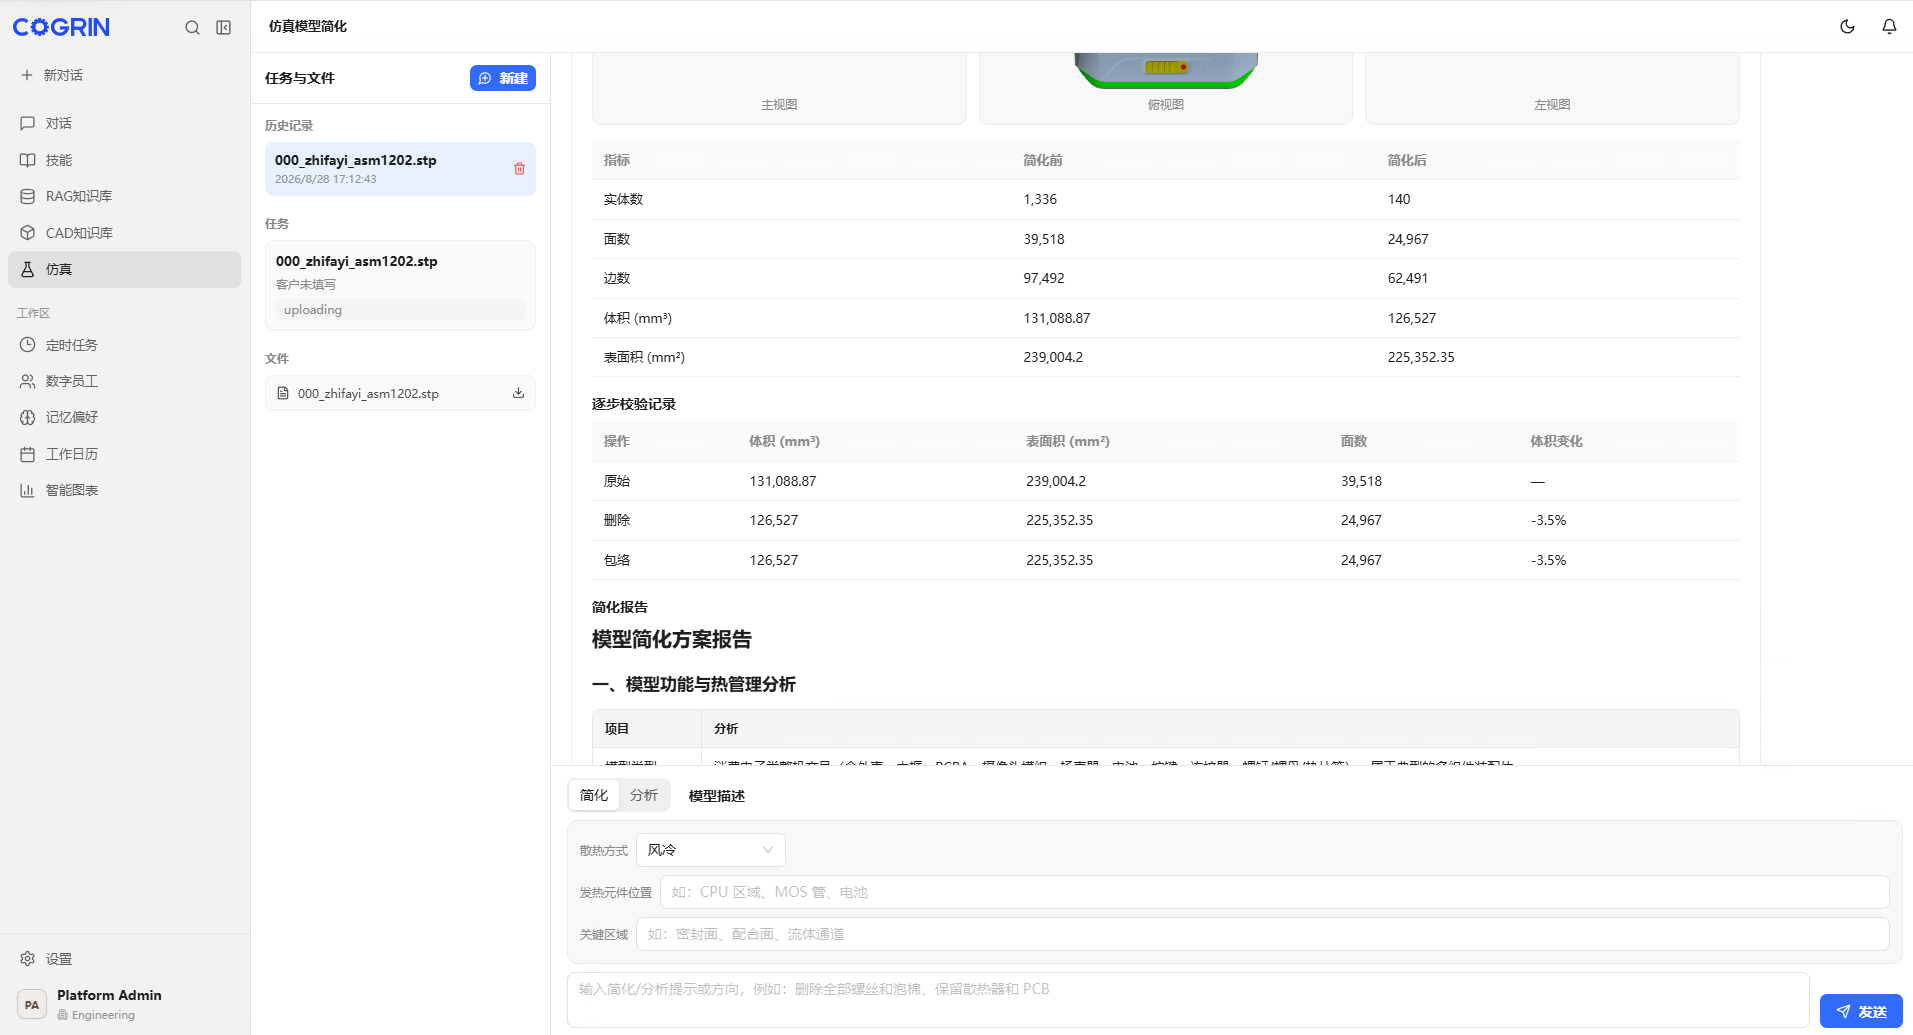Image resolution: width=1913 pixels, height=1035 pixels.
Task: Open the 技能 menu item
Action: pos(124,160)
